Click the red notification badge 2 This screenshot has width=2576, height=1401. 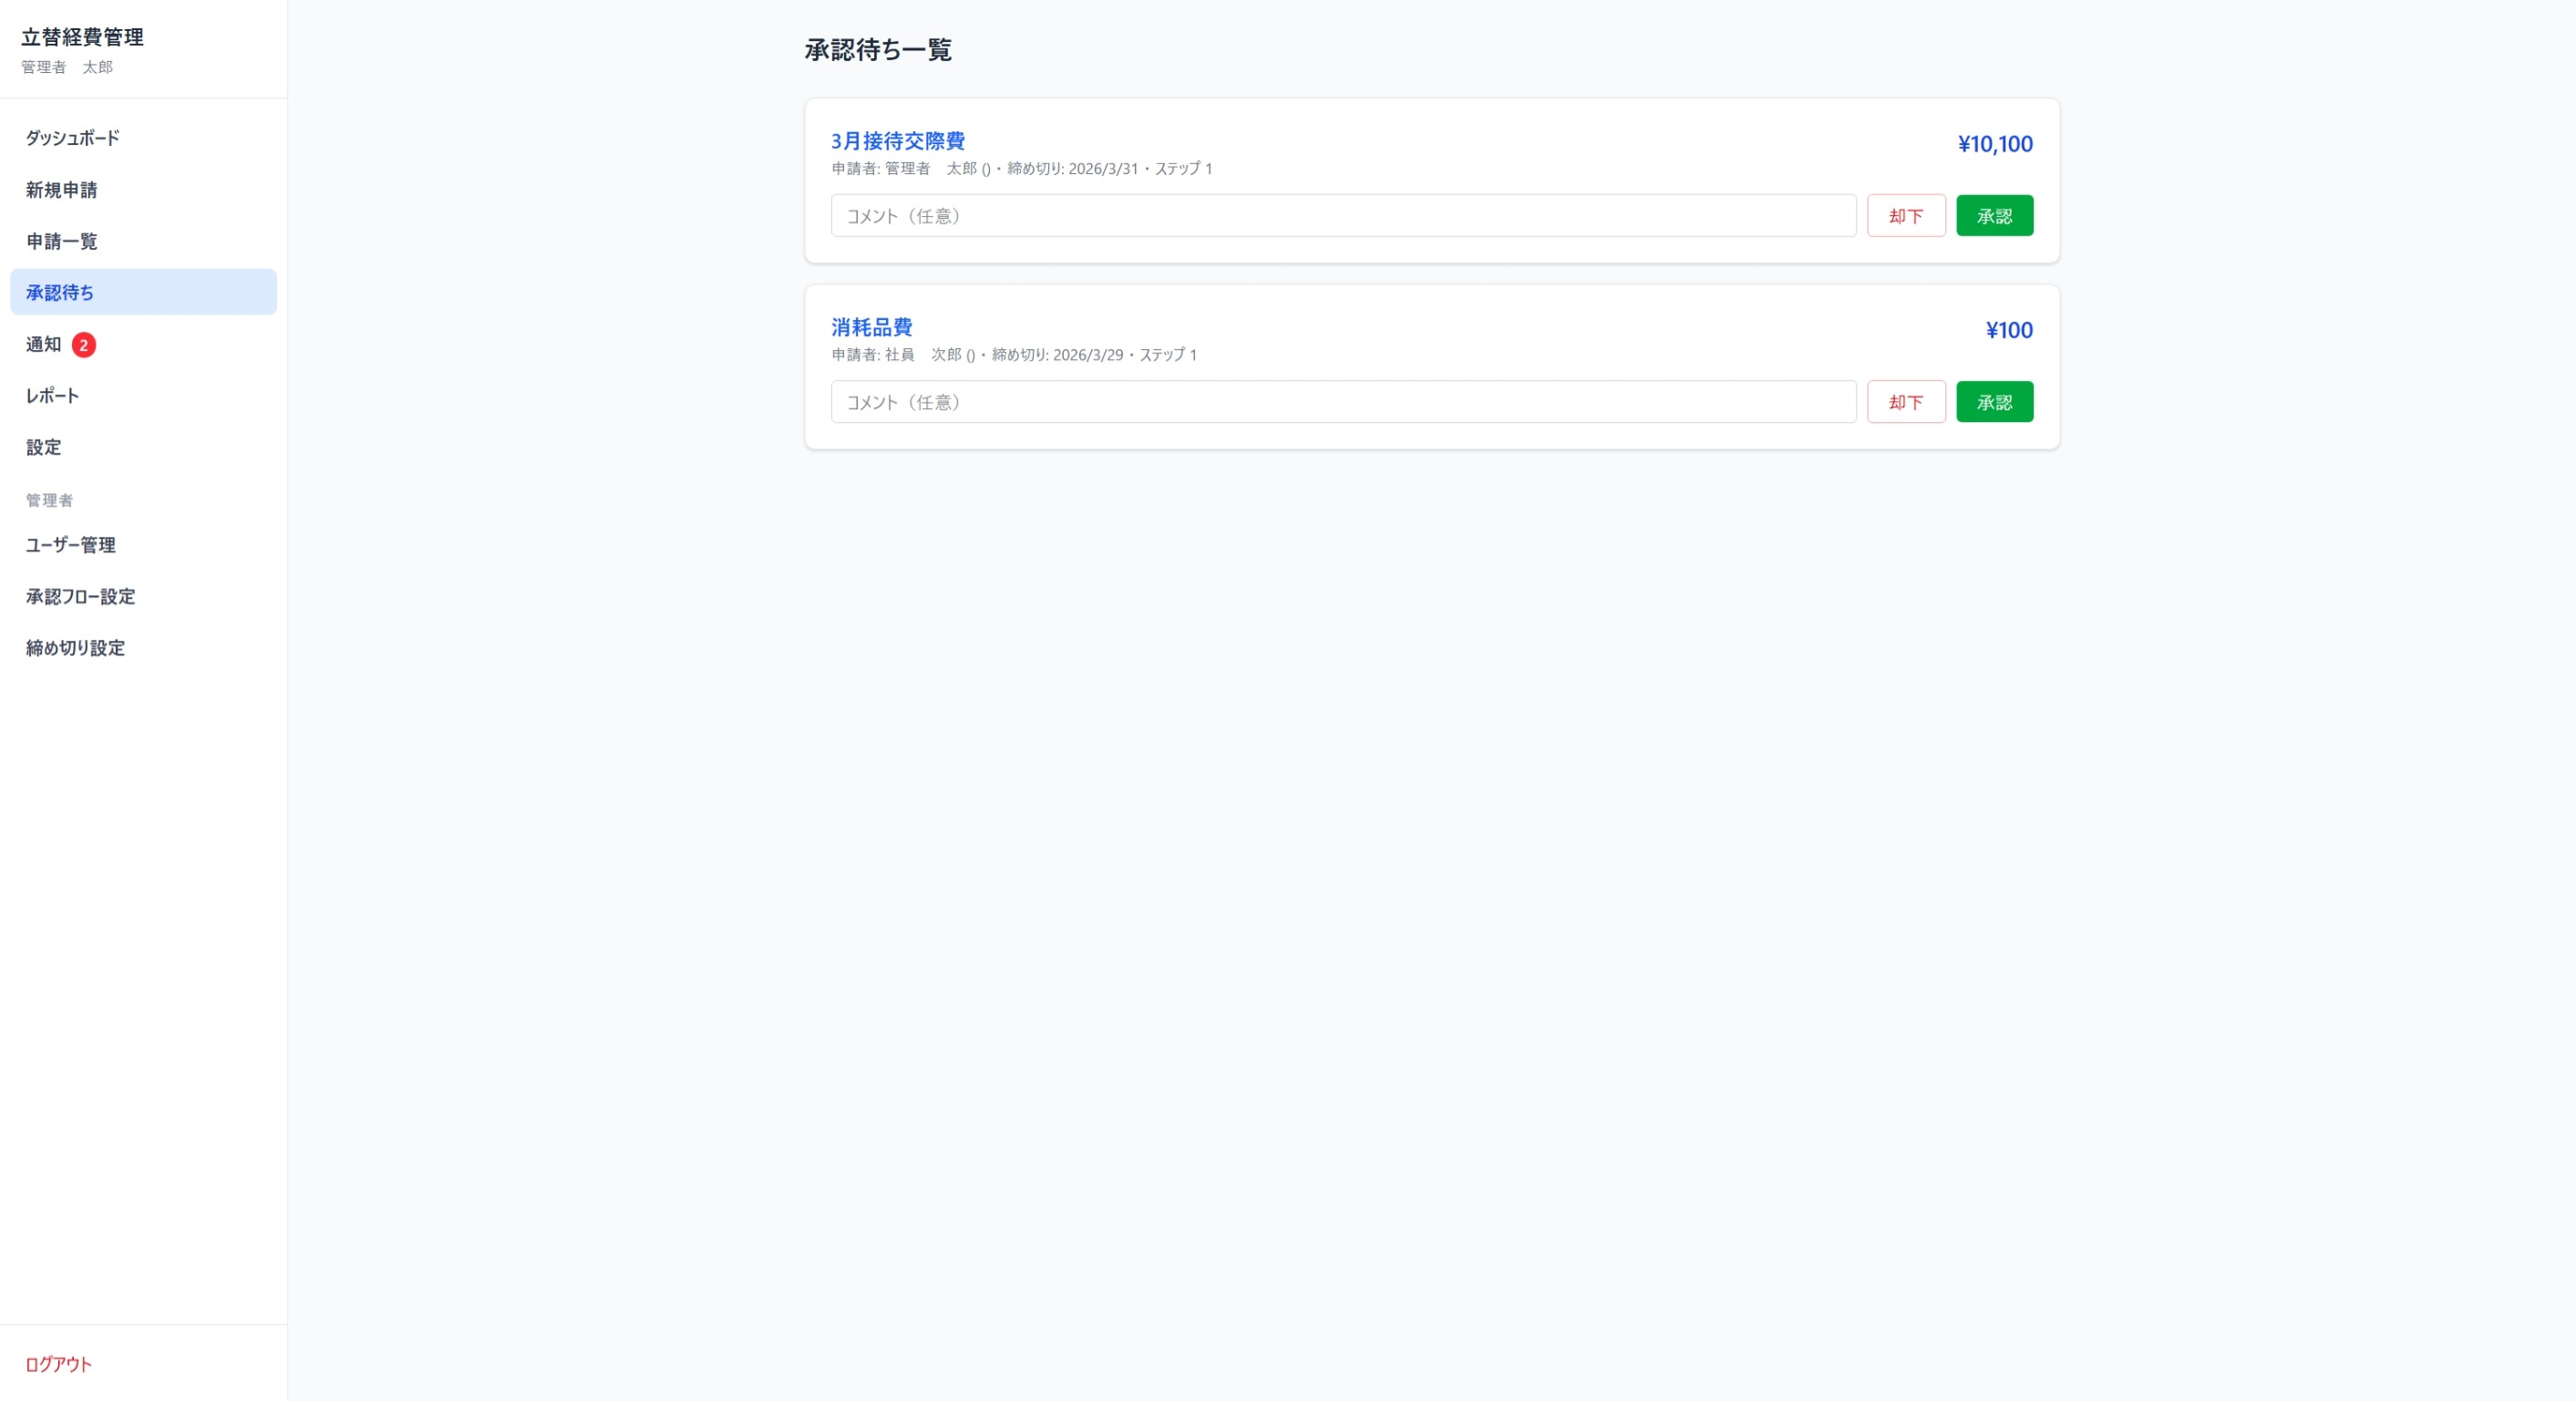pos(84,345)
